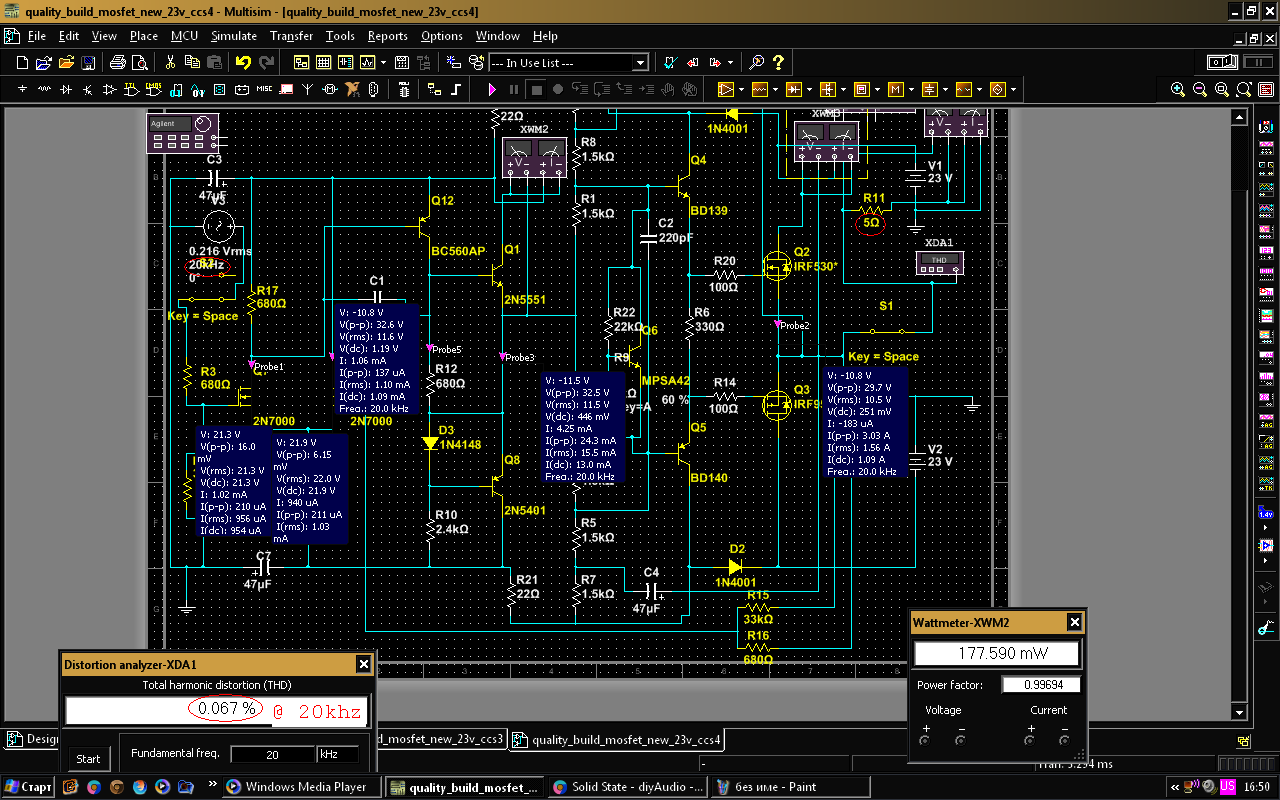
Task: Open the Options menu
Action: [x=442, y=36]
